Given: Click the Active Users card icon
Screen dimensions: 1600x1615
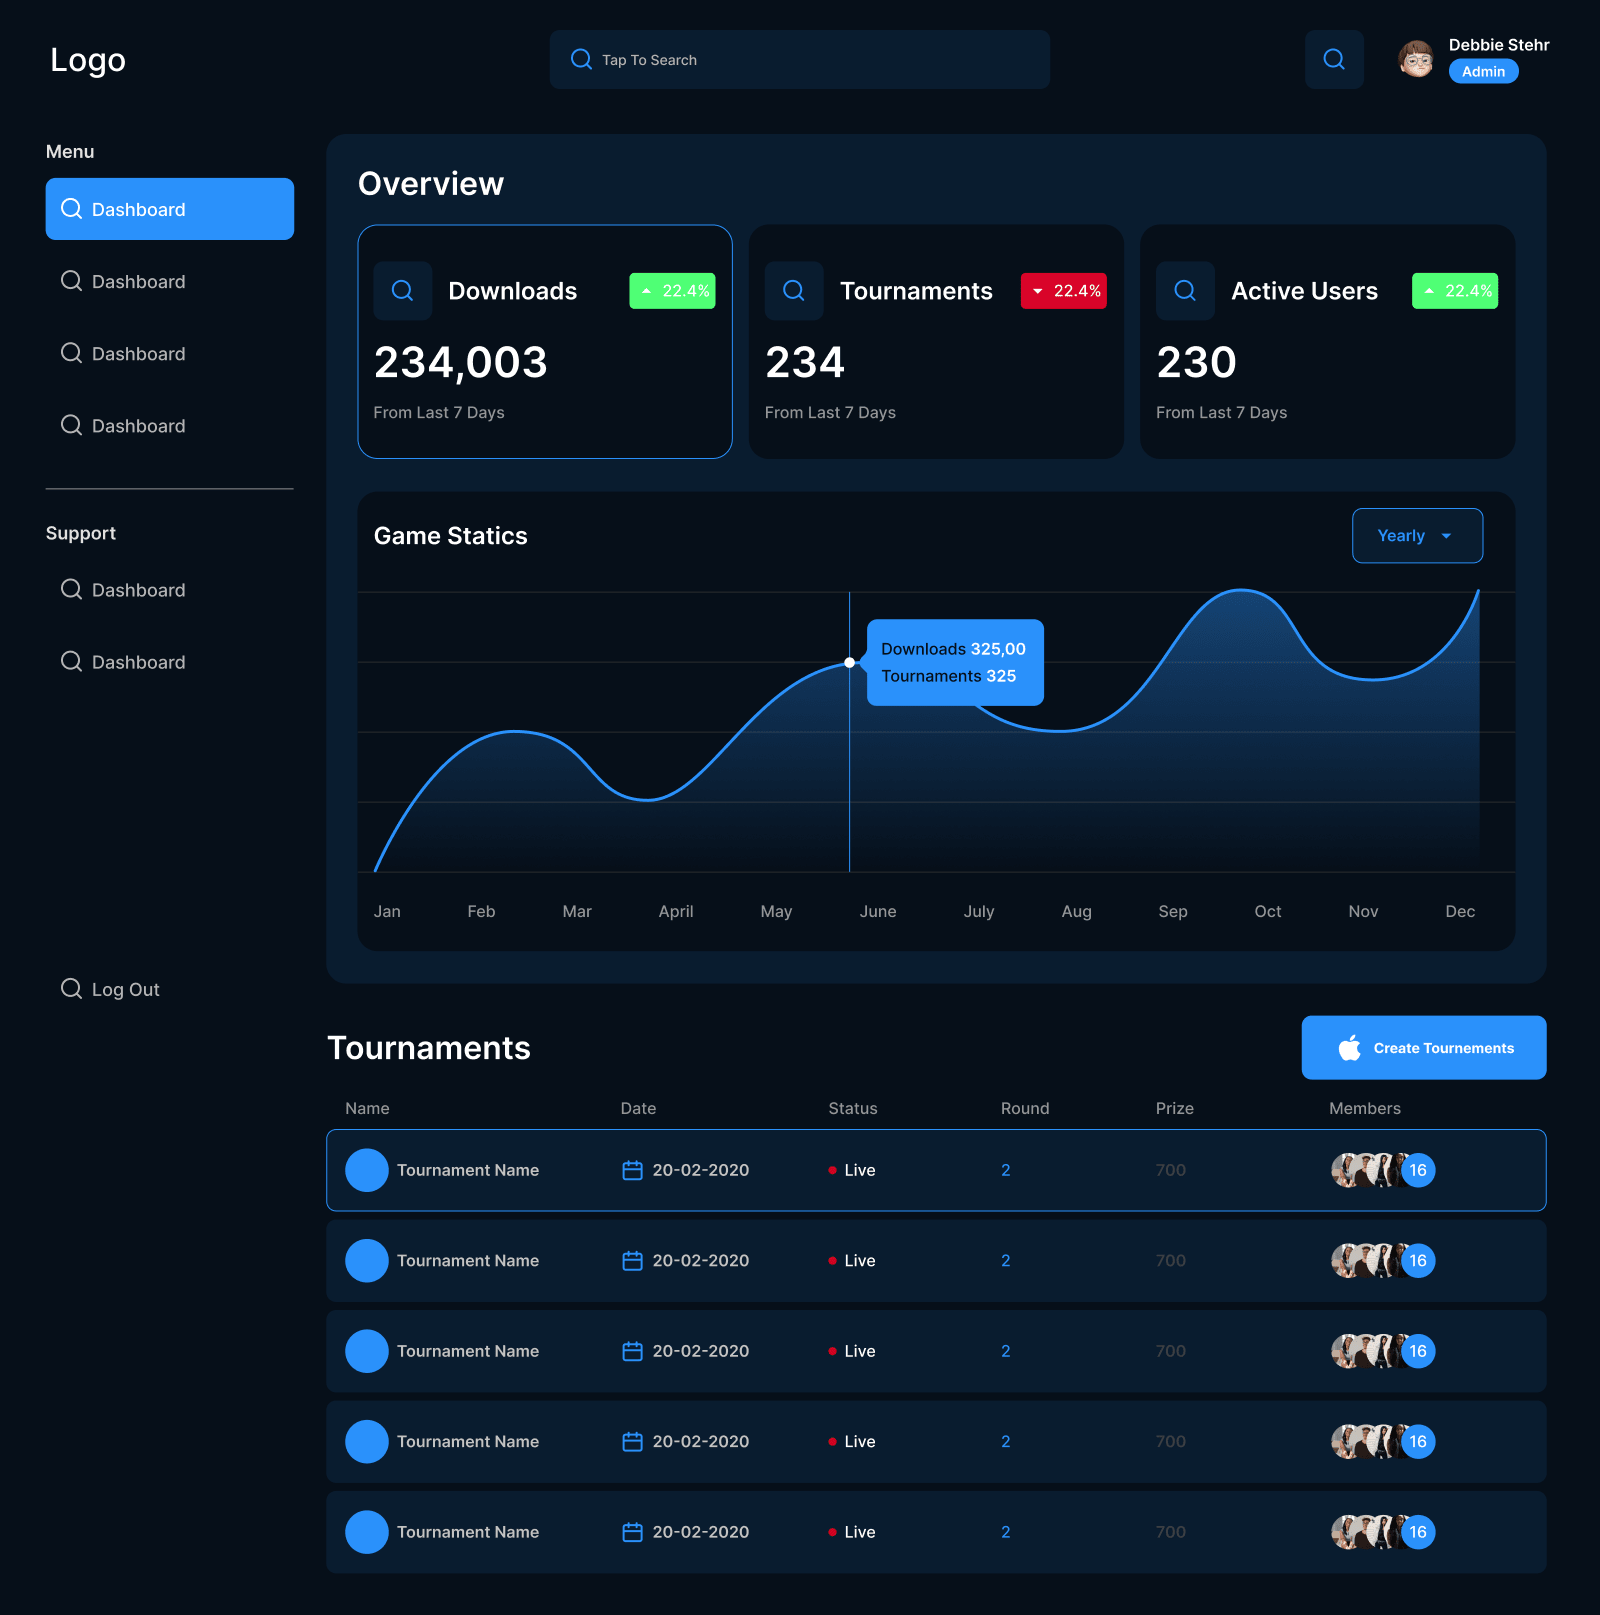Looking at the screenshot, I should click(x=1185, y=291).
